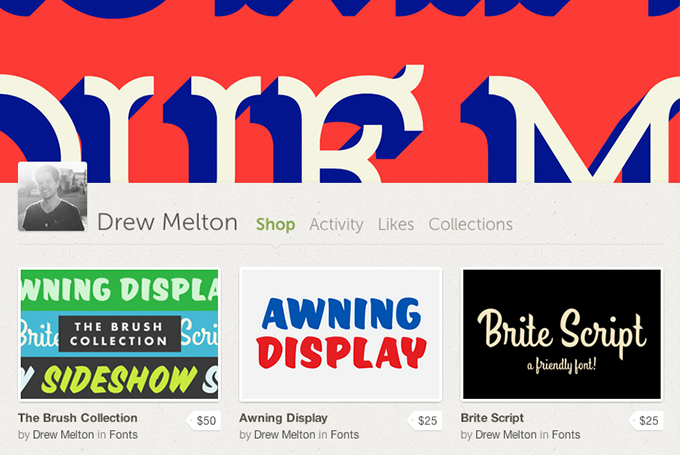Open Fonts category under Brite Script
The height and width of the screenshot is (455, 680).
[566, 435]
